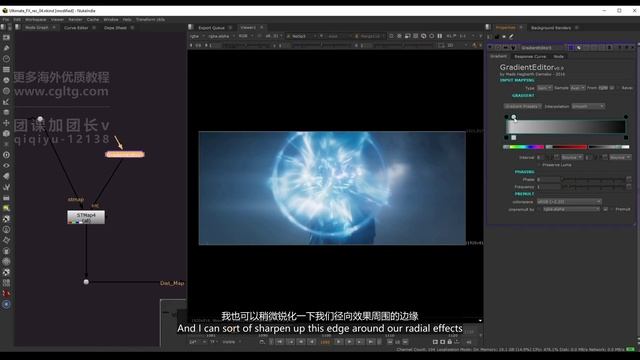Click the lock icon in Properties toolbar

point(497,37)
